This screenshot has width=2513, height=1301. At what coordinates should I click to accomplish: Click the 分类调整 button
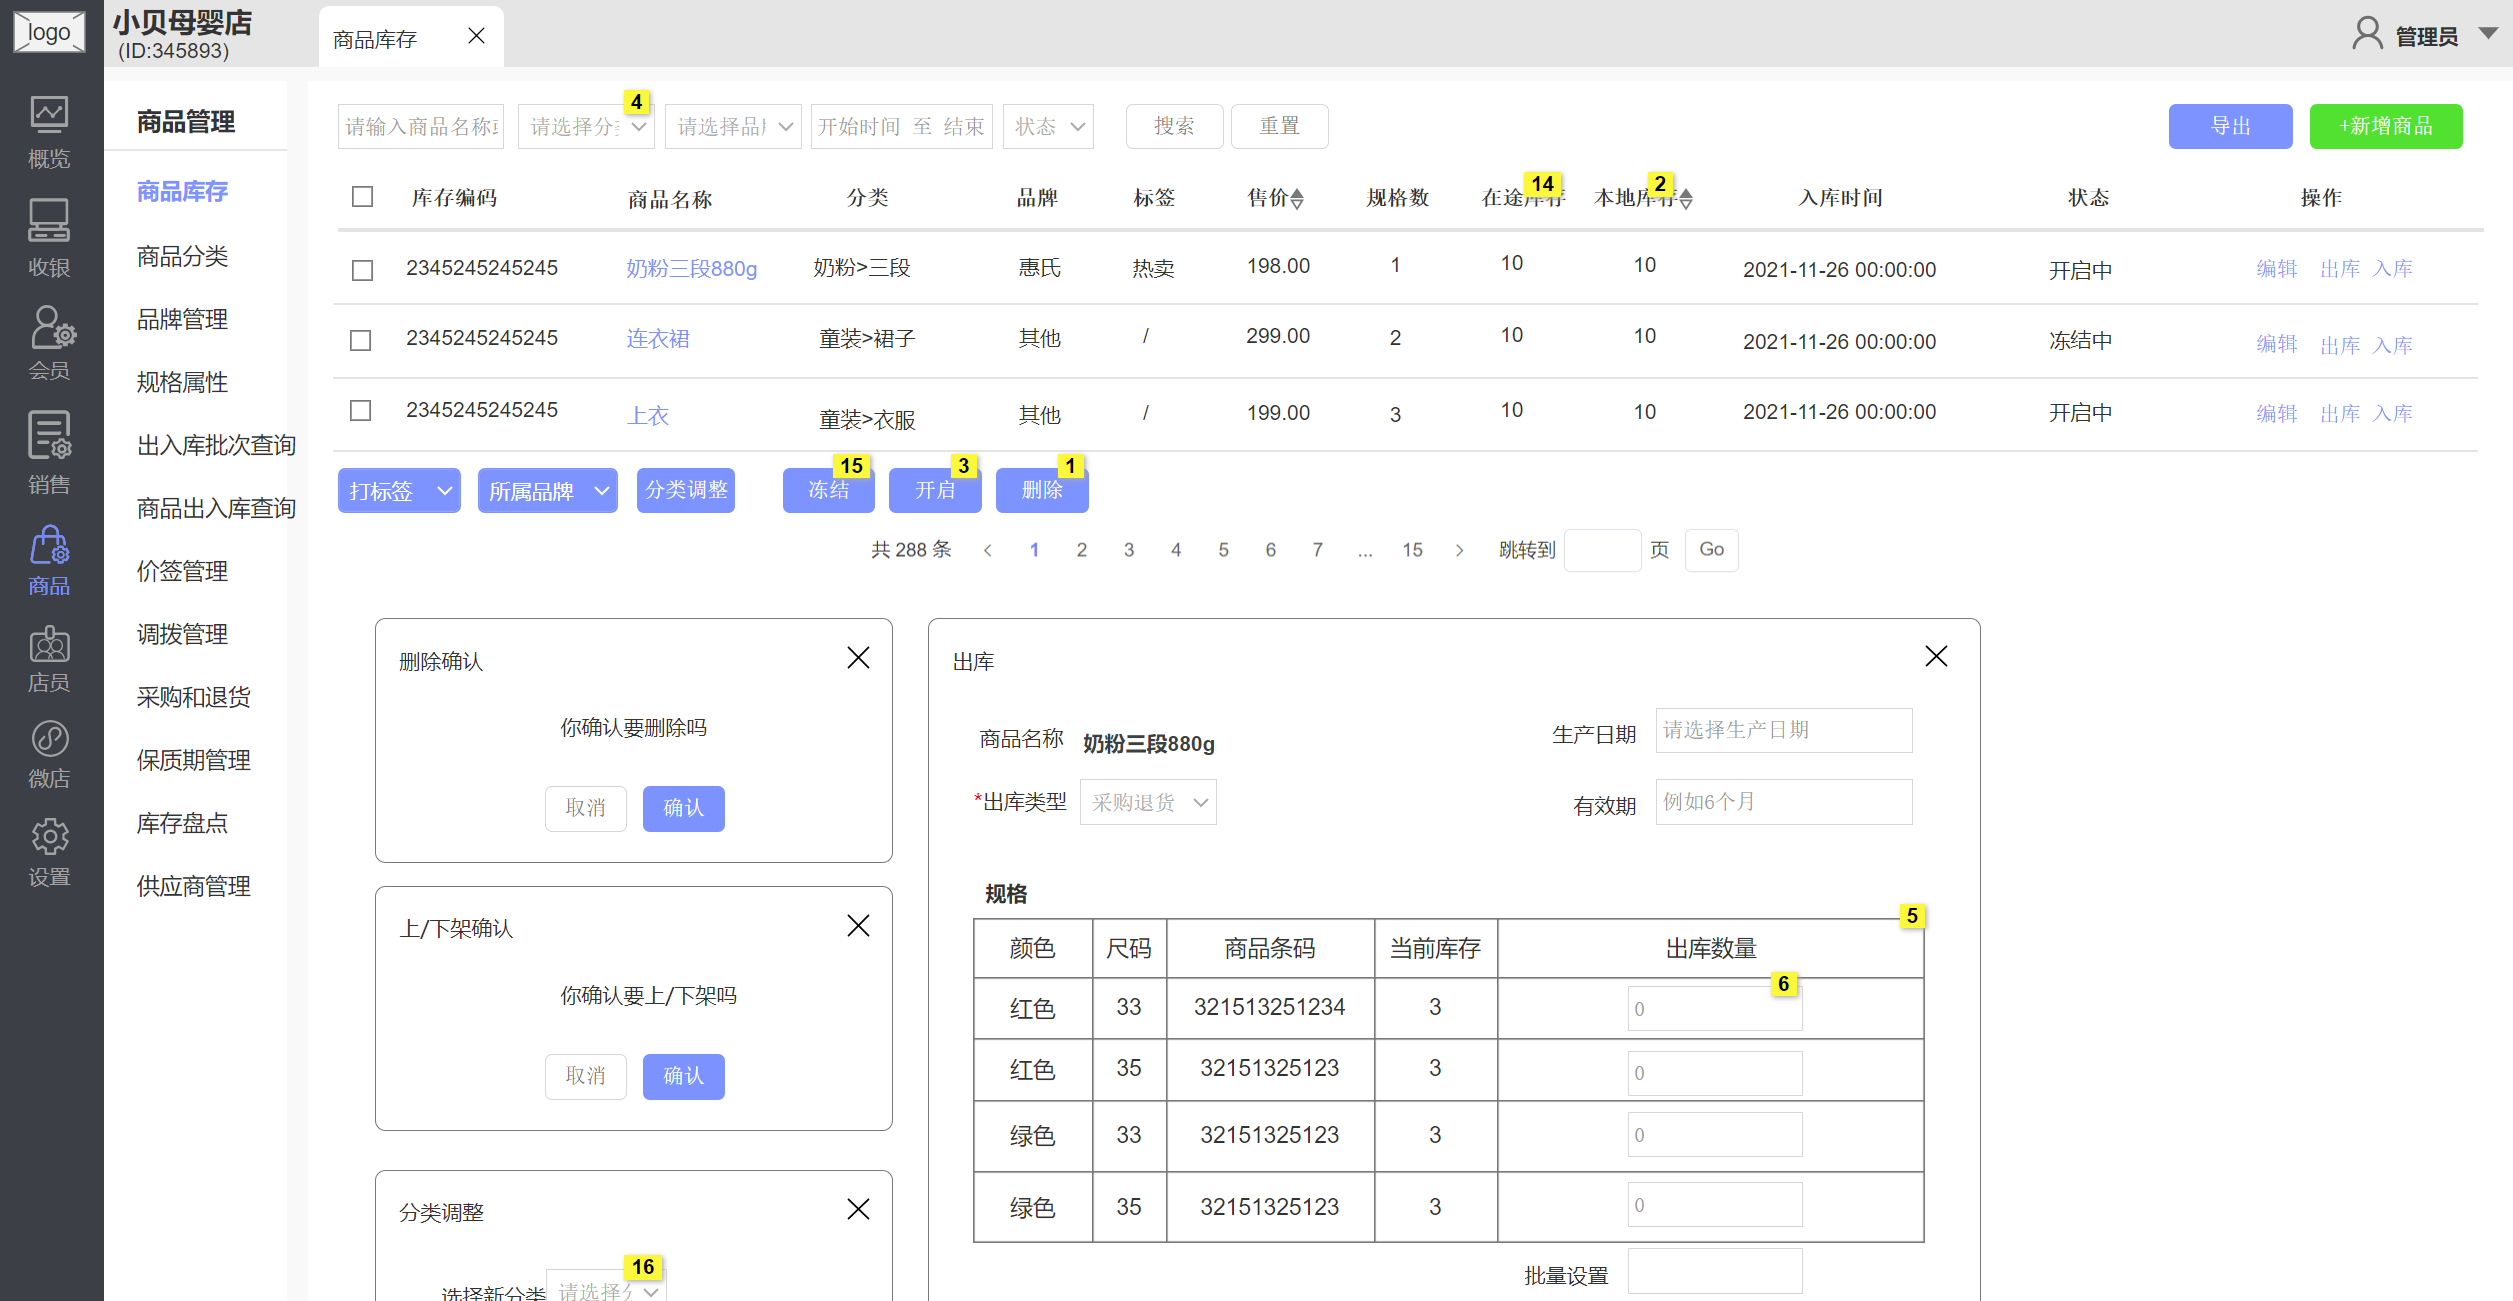click(x=686, y=490)
